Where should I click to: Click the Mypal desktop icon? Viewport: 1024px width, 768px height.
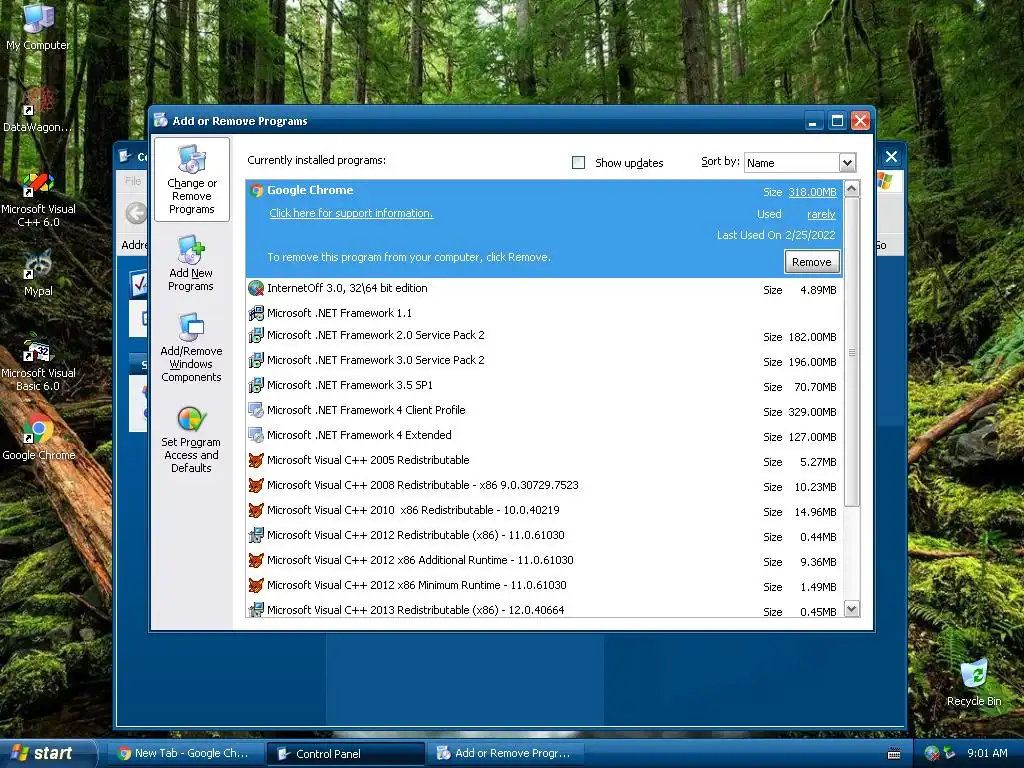pos(38,273)
